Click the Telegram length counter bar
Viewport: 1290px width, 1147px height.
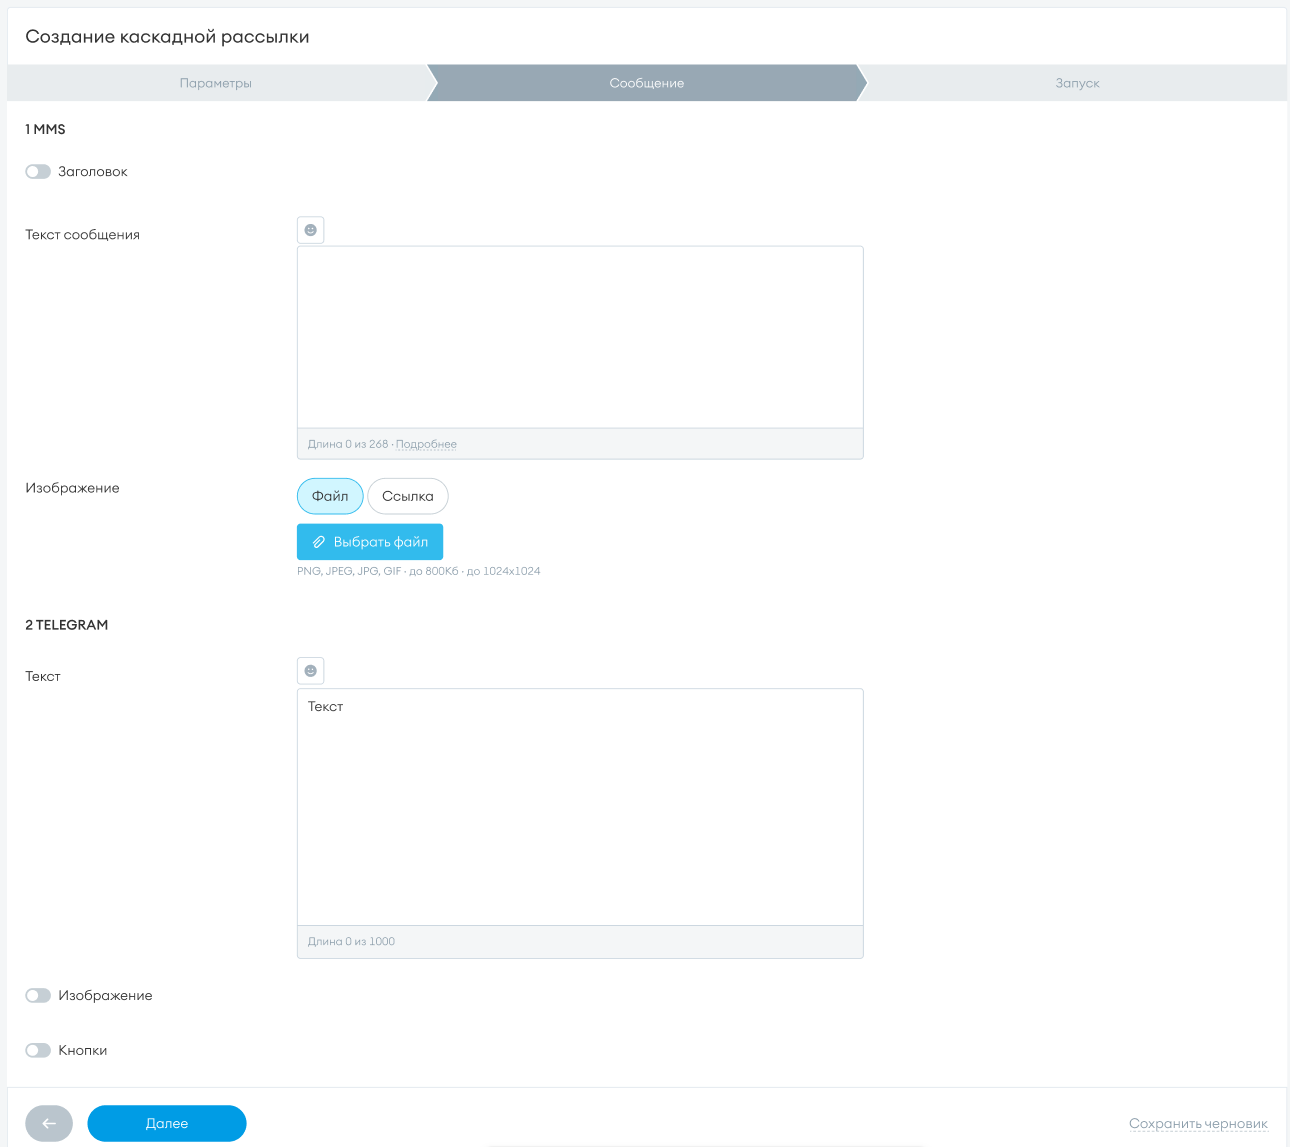pos(580,942)
